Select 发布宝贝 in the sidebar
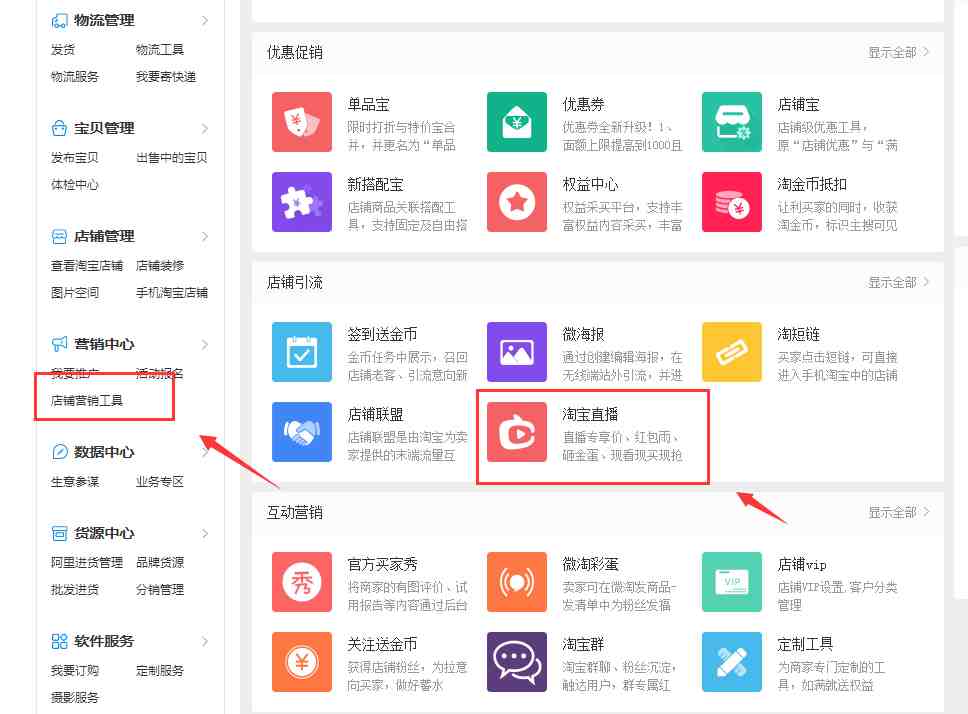 click(75, 158)
